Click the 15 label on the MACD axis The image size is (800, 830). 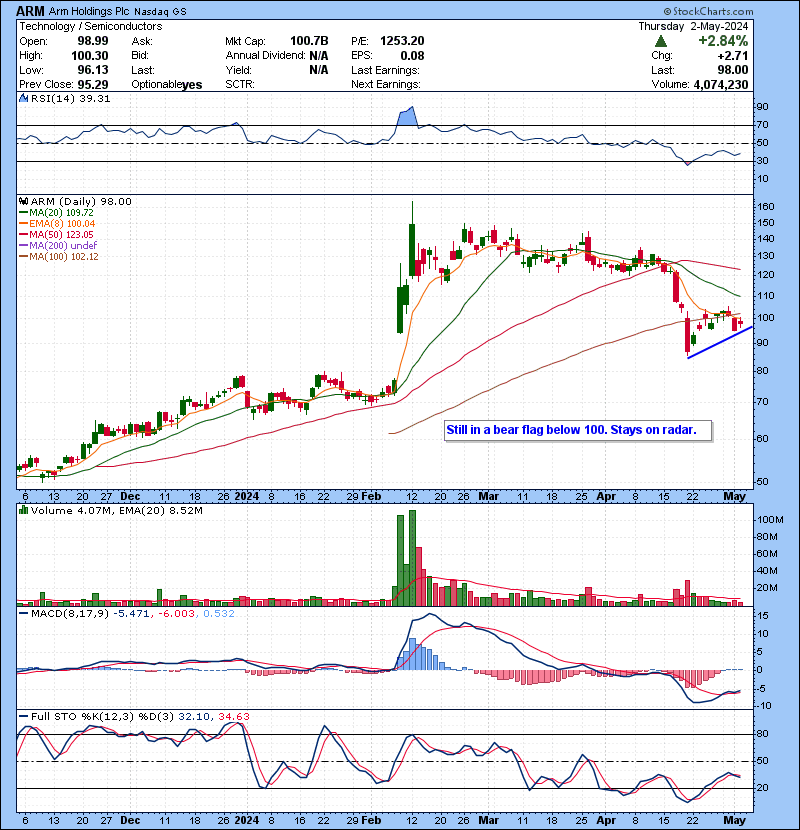pos(762,615)
